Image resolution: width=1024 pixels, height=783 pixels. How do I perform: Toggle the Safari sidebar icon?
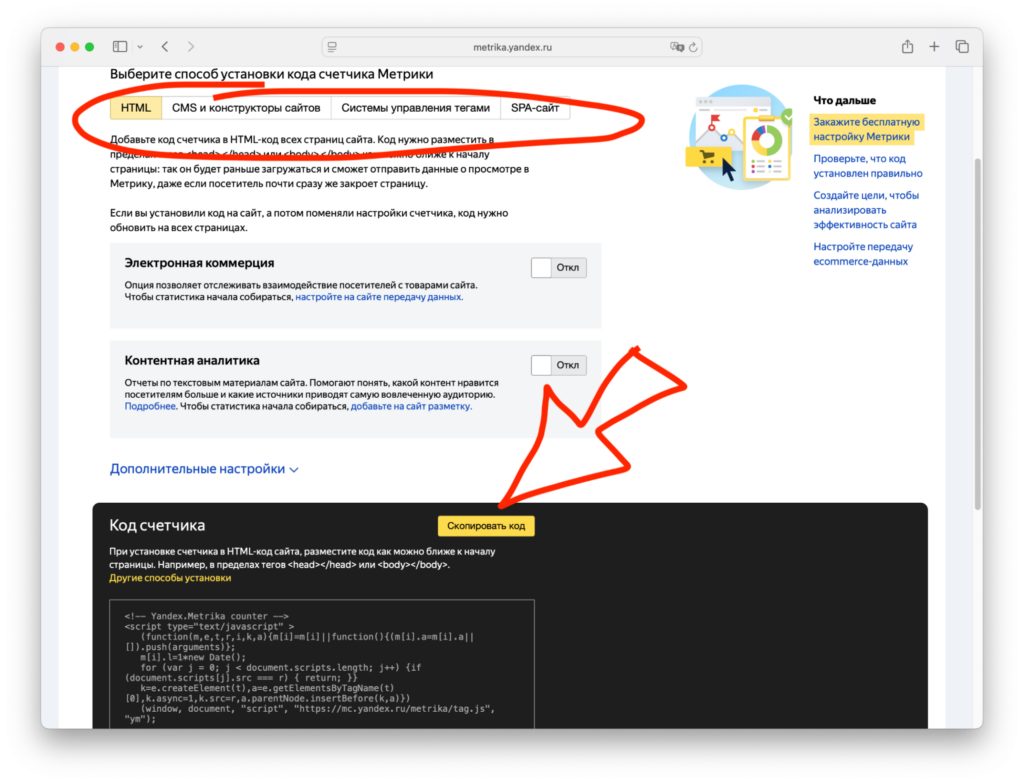coord(120,46)
